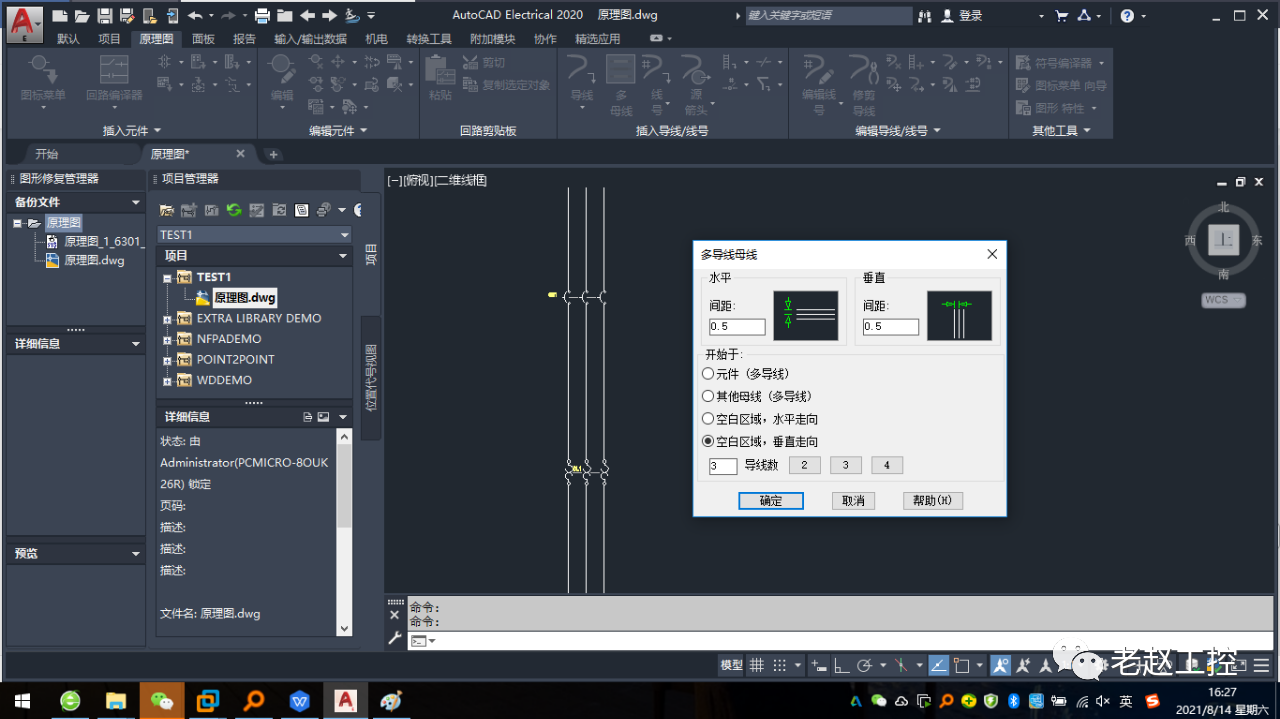1280x719 pixels.
Task: Click the Plot printer icon
Action: (x=262, y=16)
